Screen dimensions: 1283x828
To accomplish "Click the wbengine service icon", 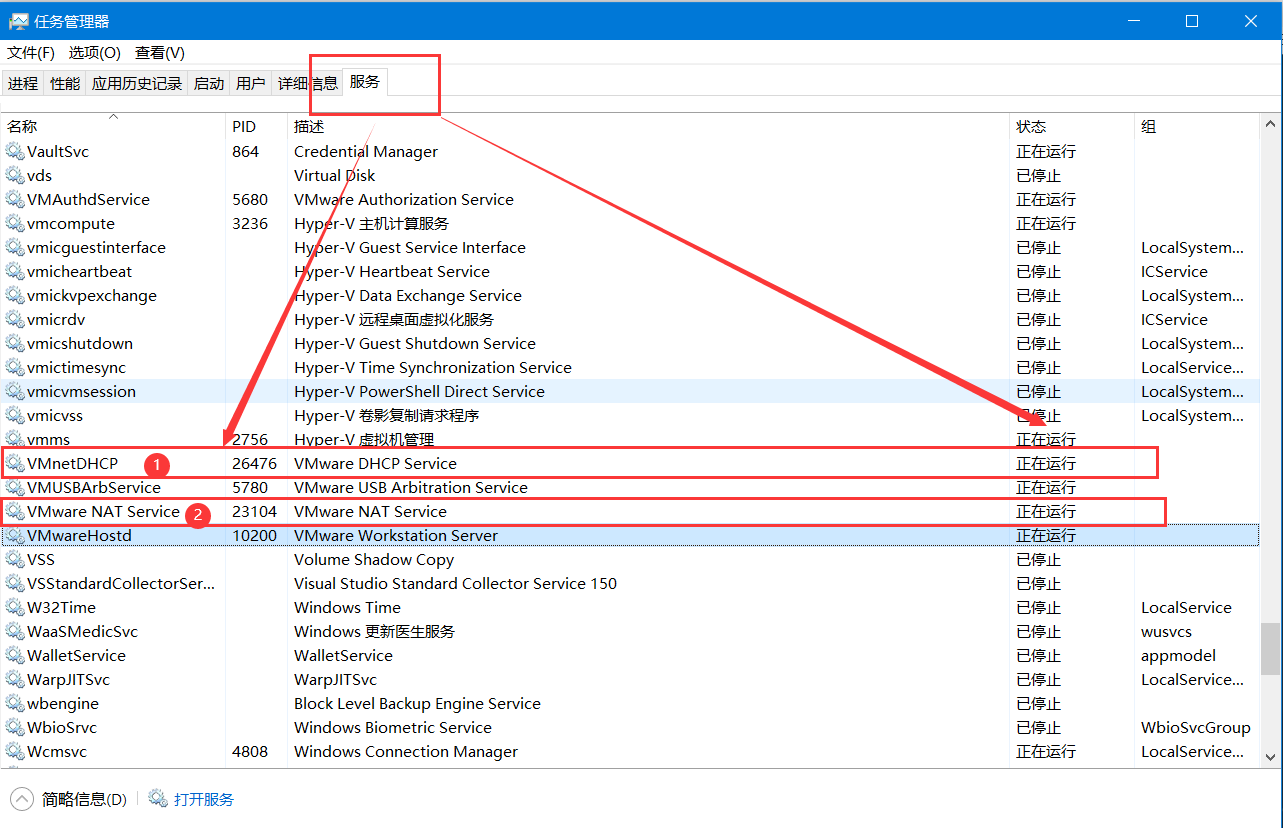I will (14, 704).
